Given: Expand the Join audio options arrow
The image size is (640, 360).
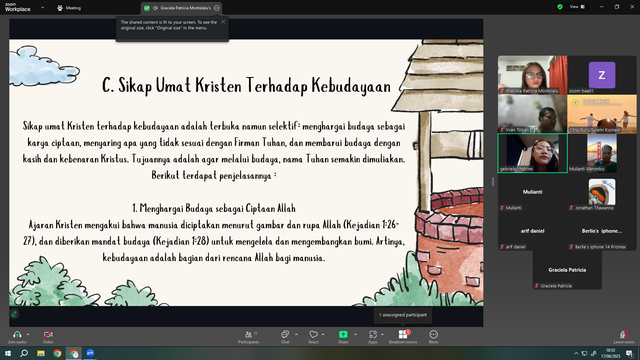Looking at the screenshot, I should click(28, 334).
